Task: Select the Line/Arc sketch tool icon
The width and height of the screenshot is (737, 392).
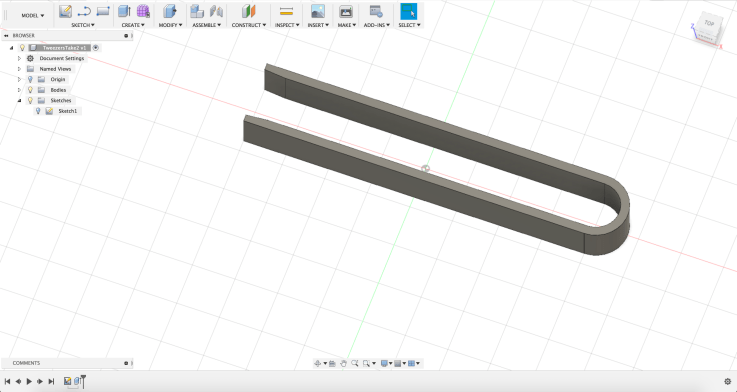Action: pos(84,11)
